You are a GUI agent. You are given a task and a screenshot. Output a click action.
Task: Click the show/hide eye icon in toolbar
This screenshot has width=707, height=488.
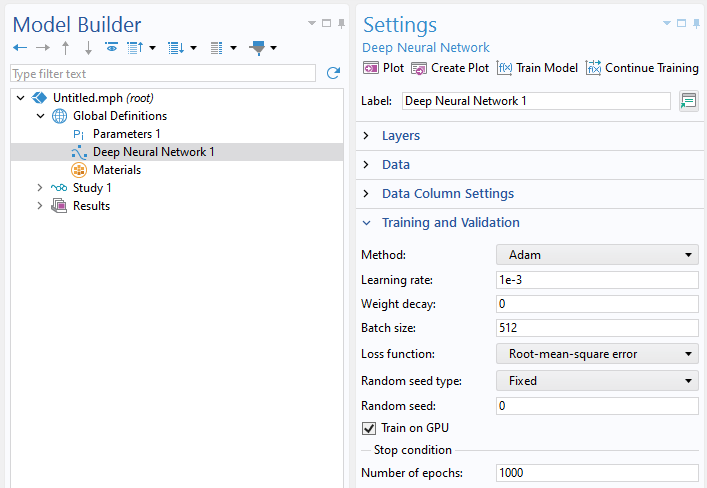pyautogui.click(x=111, y=47)
